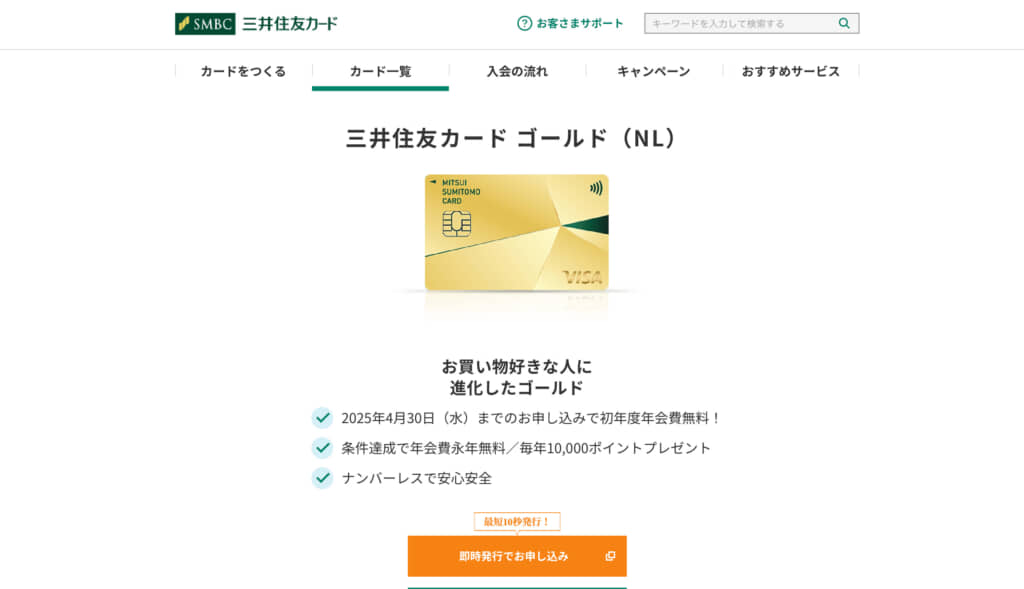
Task: Click the 即時発行でお申し込み orange button
Action: point(517,556)
